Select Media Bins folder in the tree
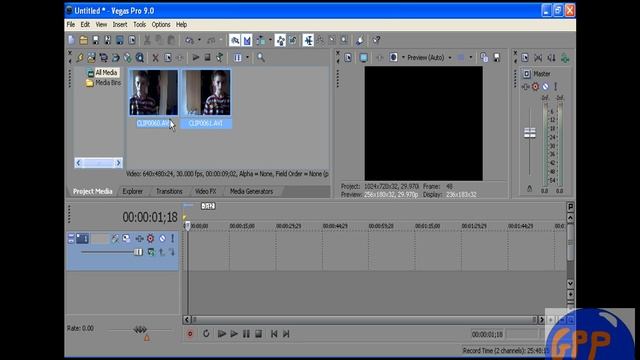Image resolution: width=640 pixels, height=360 pixels. coord(104,83)
